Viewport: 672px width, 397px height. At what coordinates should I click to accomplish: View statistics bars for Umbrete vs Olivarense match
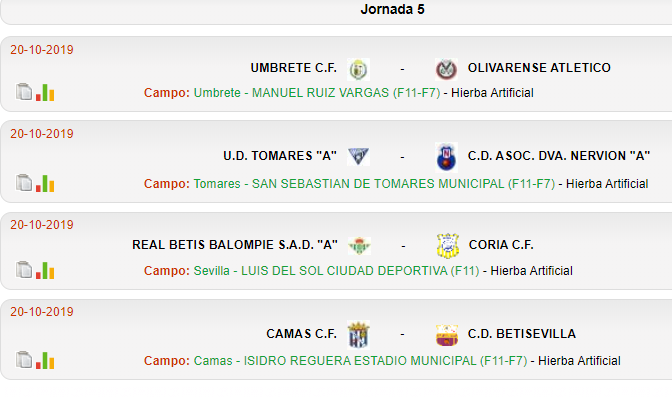[x=45, y=92]
